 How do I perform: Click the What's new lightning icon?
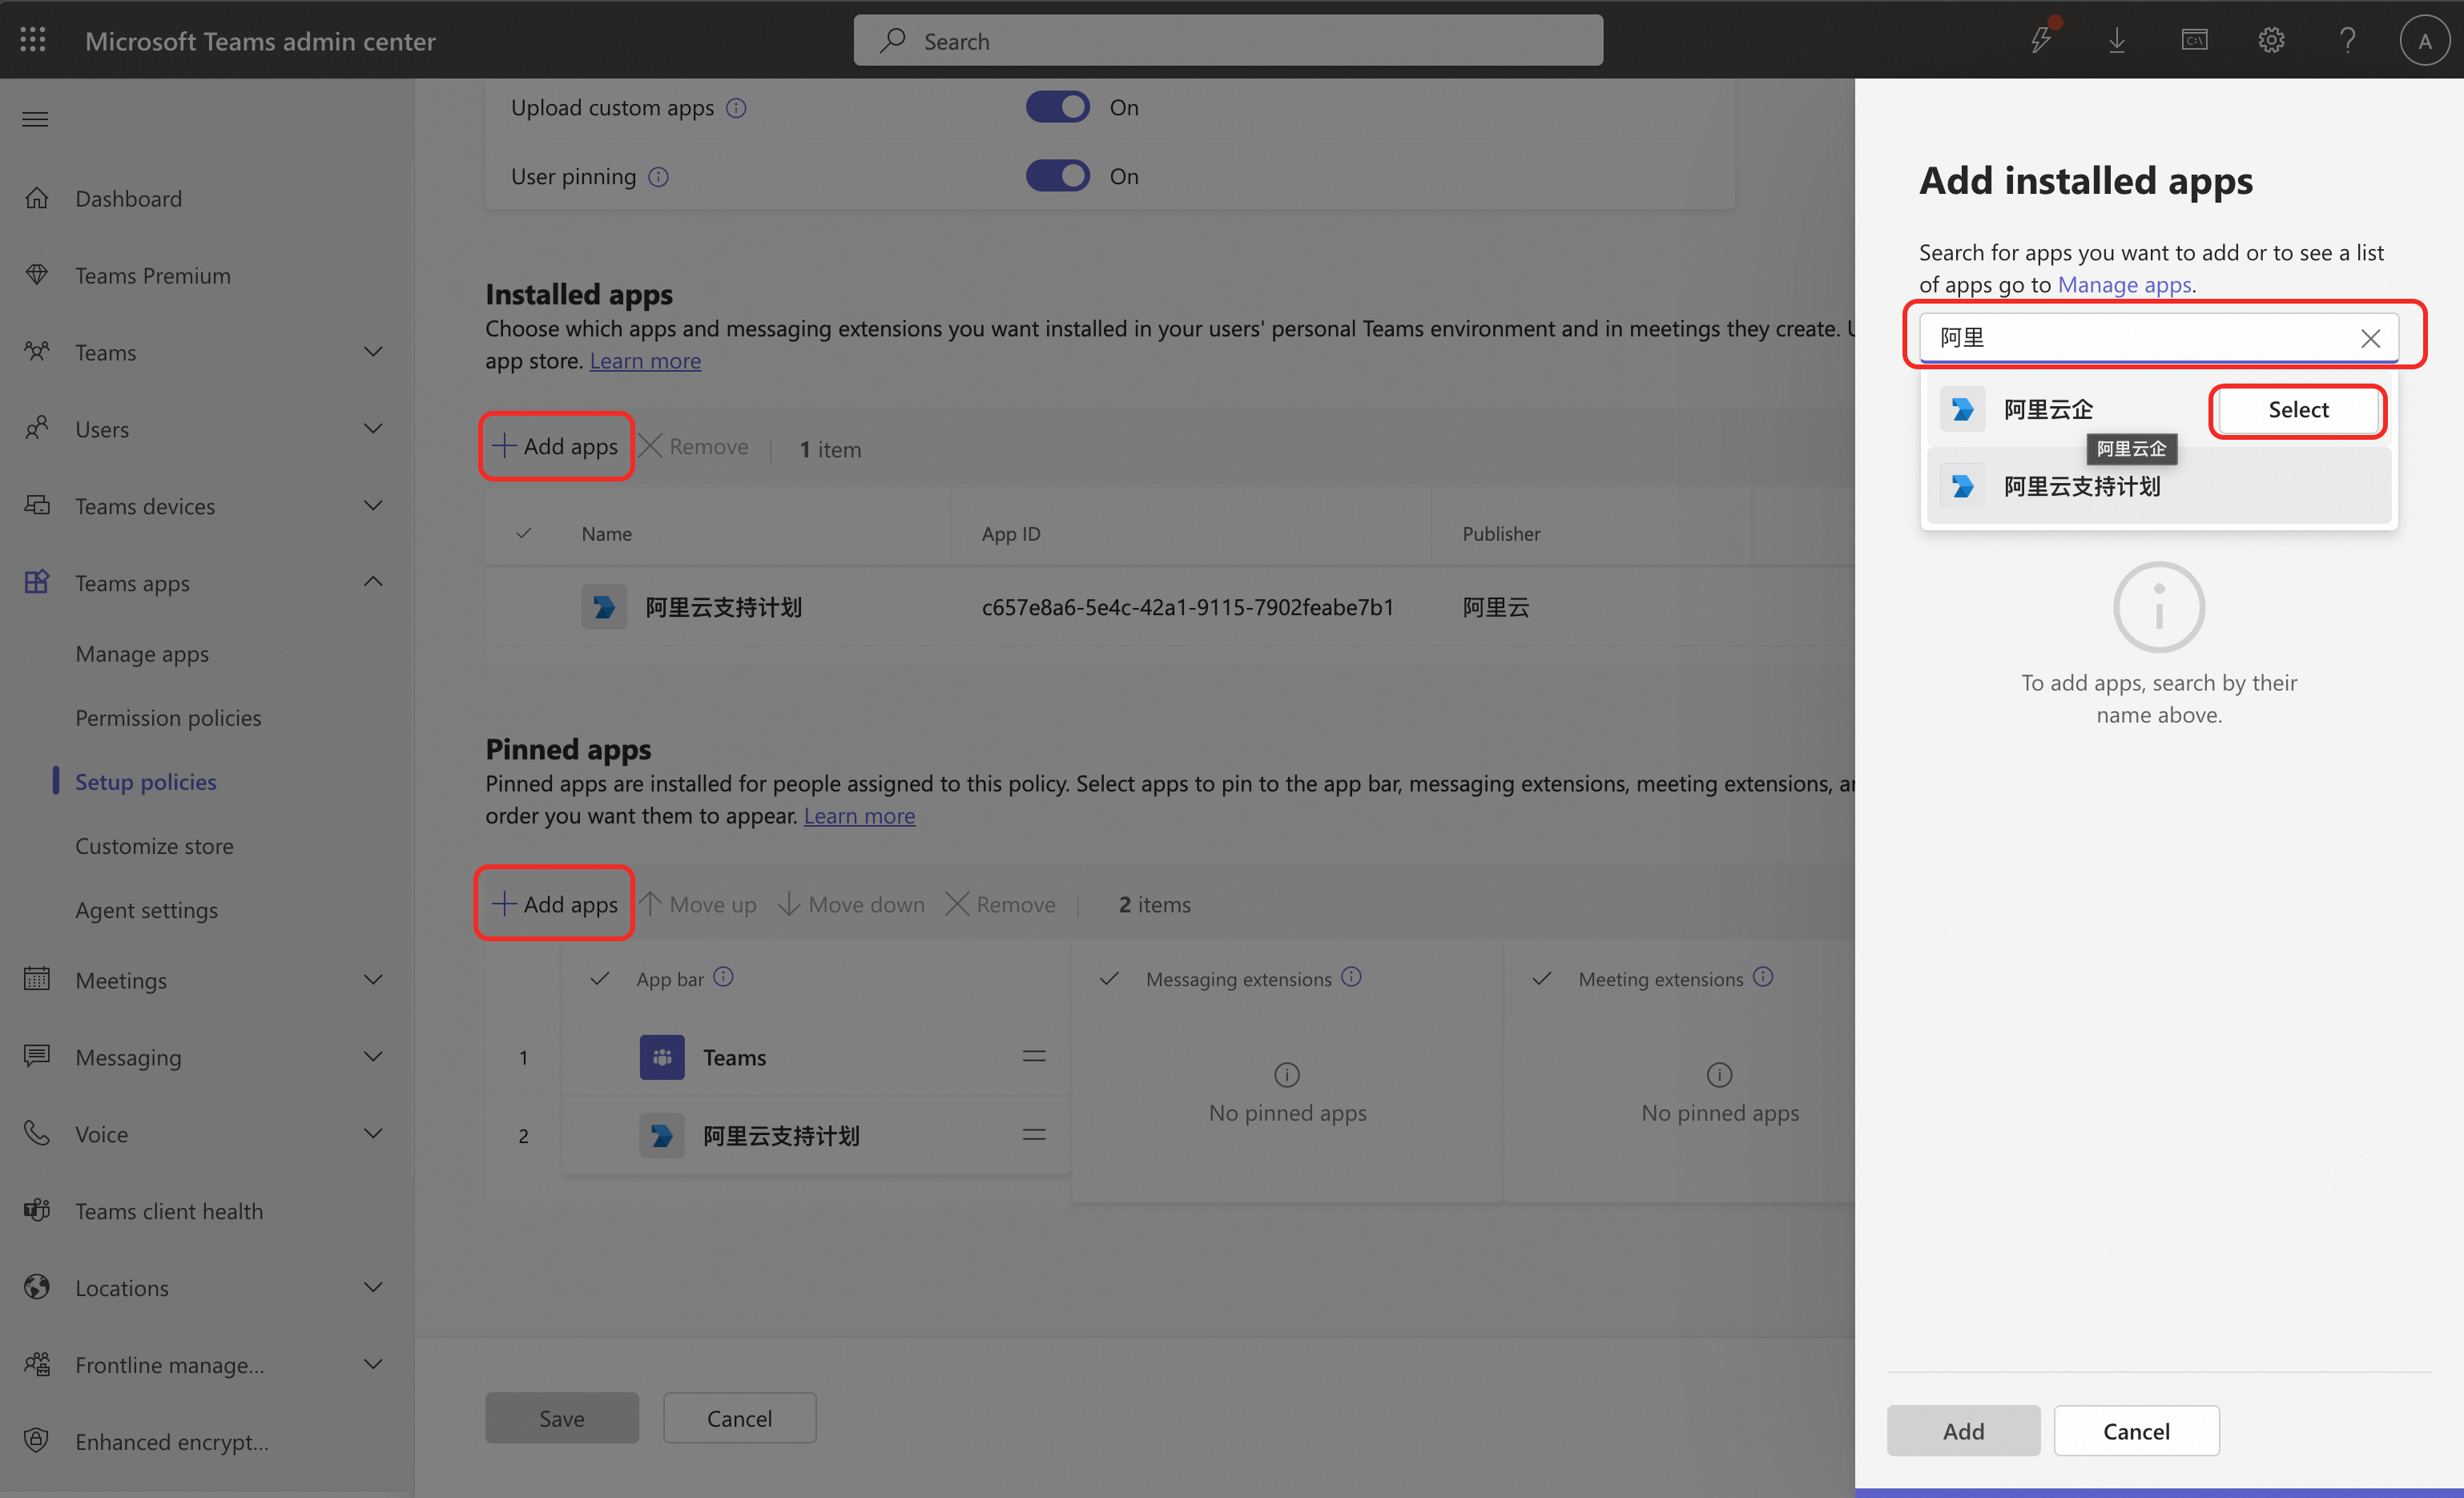pyautogui.click(x=2040, y=40)
